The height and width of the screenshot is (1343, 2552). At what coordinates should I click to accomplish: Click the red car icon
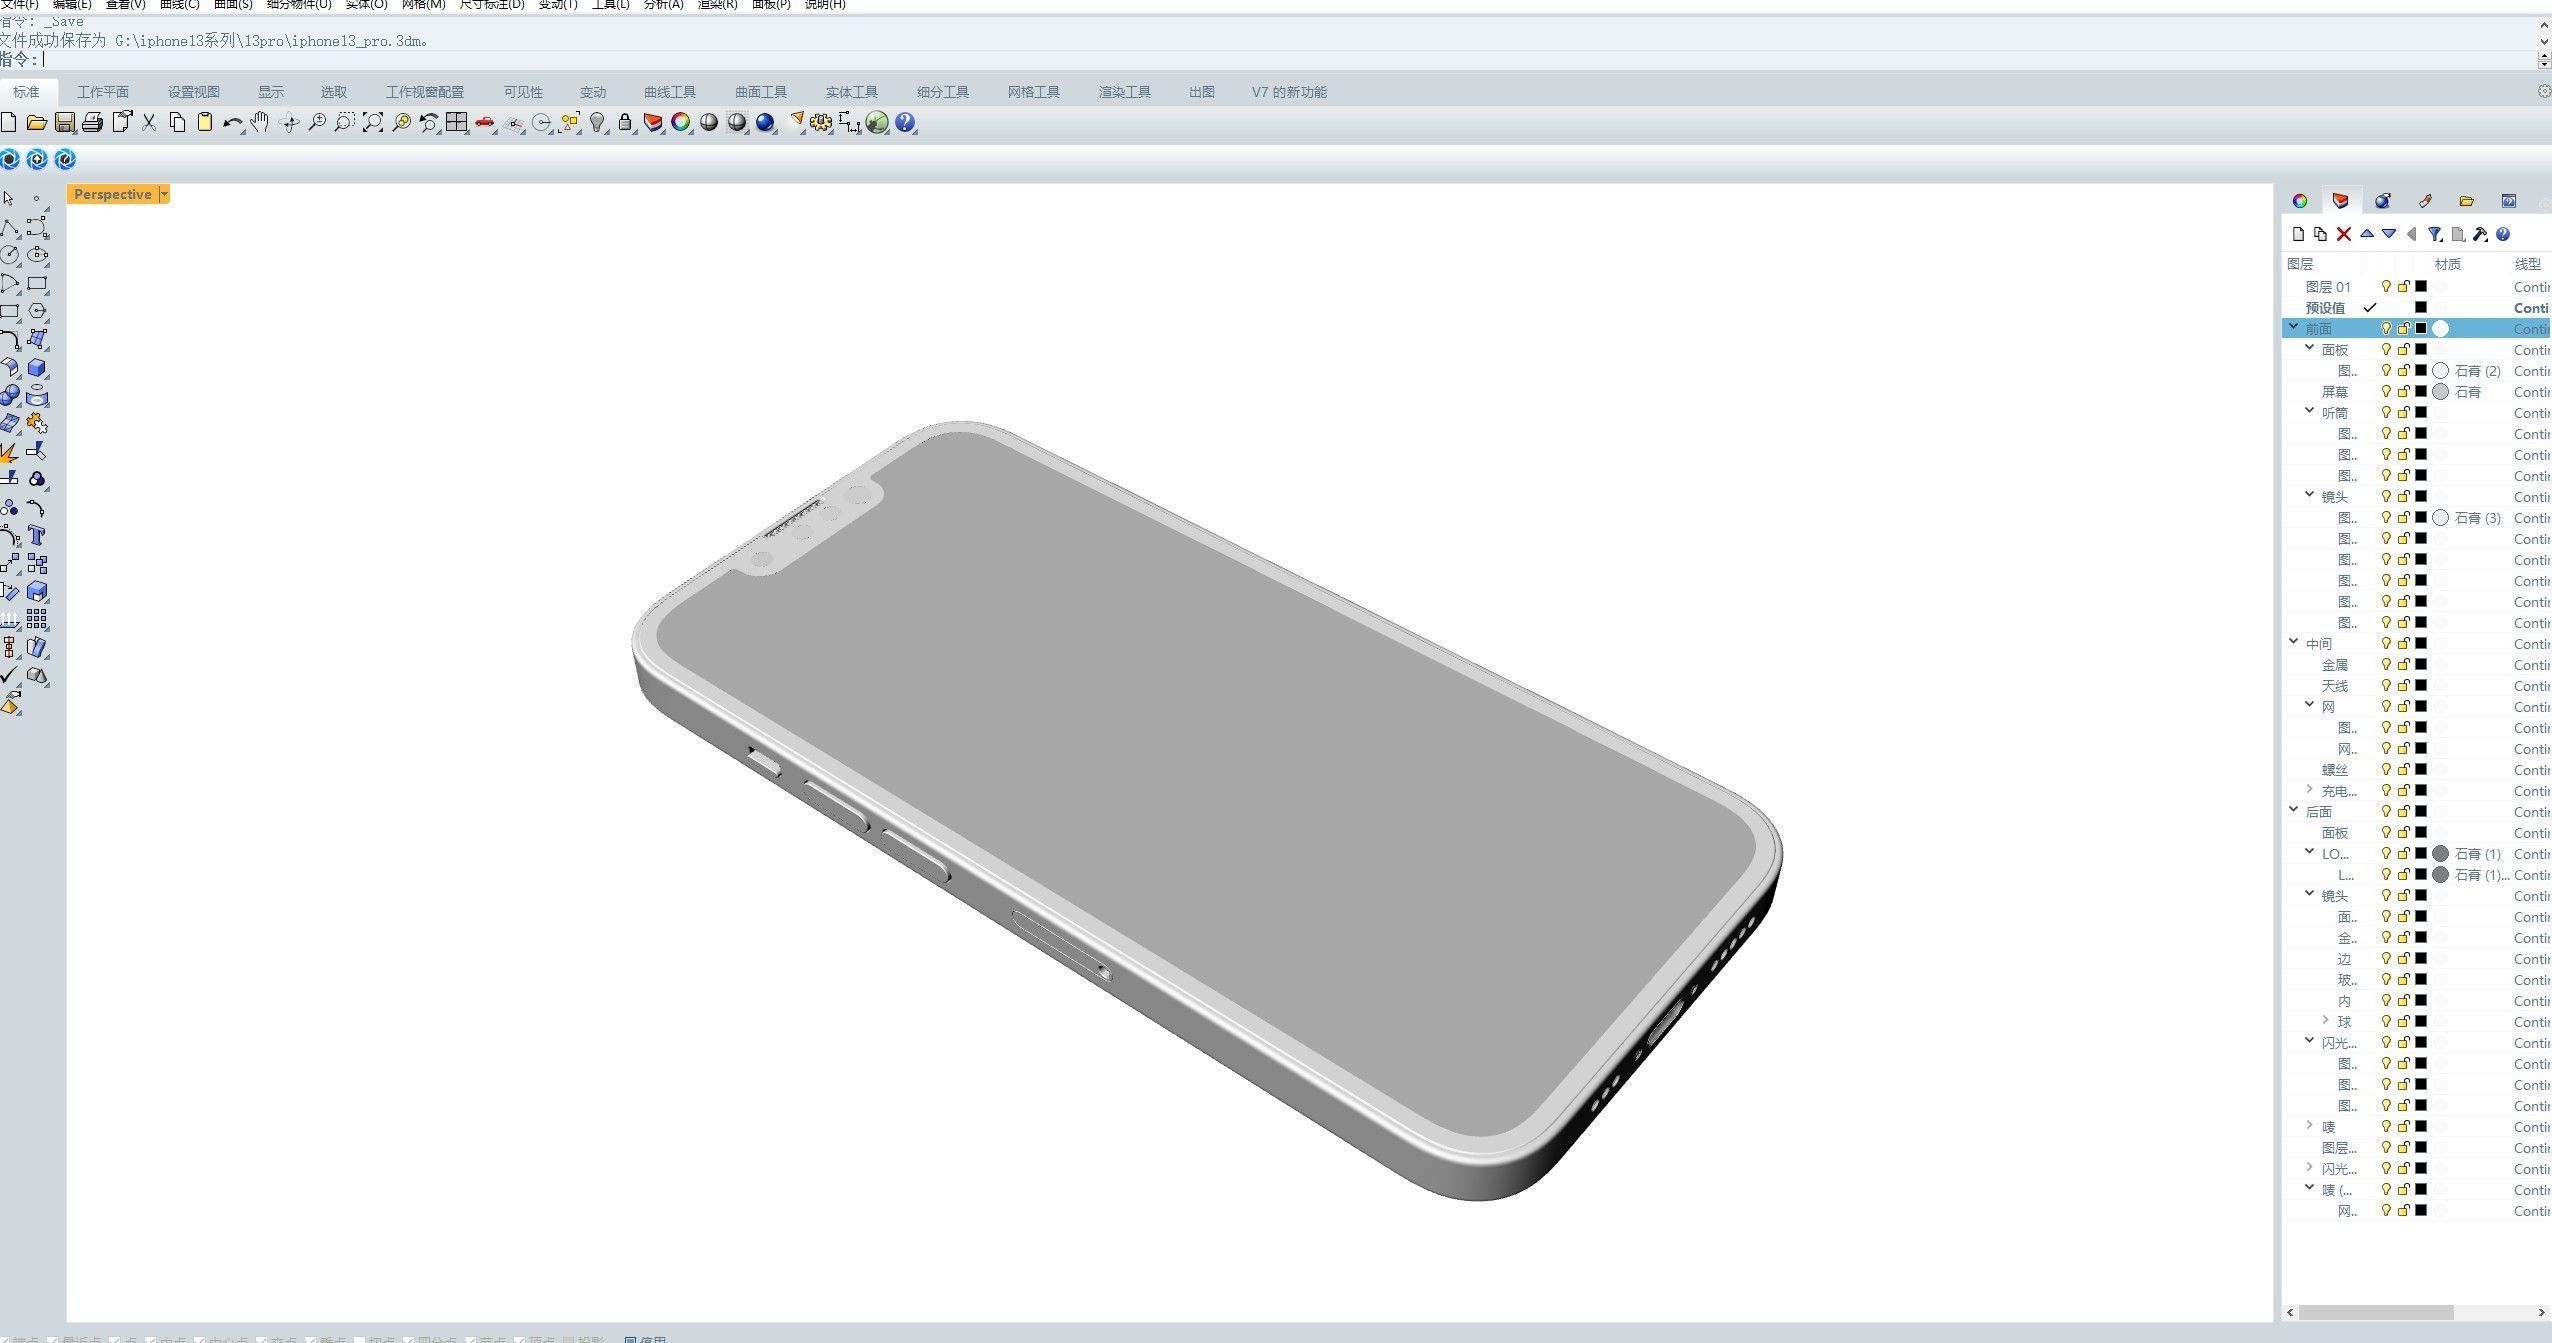485,123
